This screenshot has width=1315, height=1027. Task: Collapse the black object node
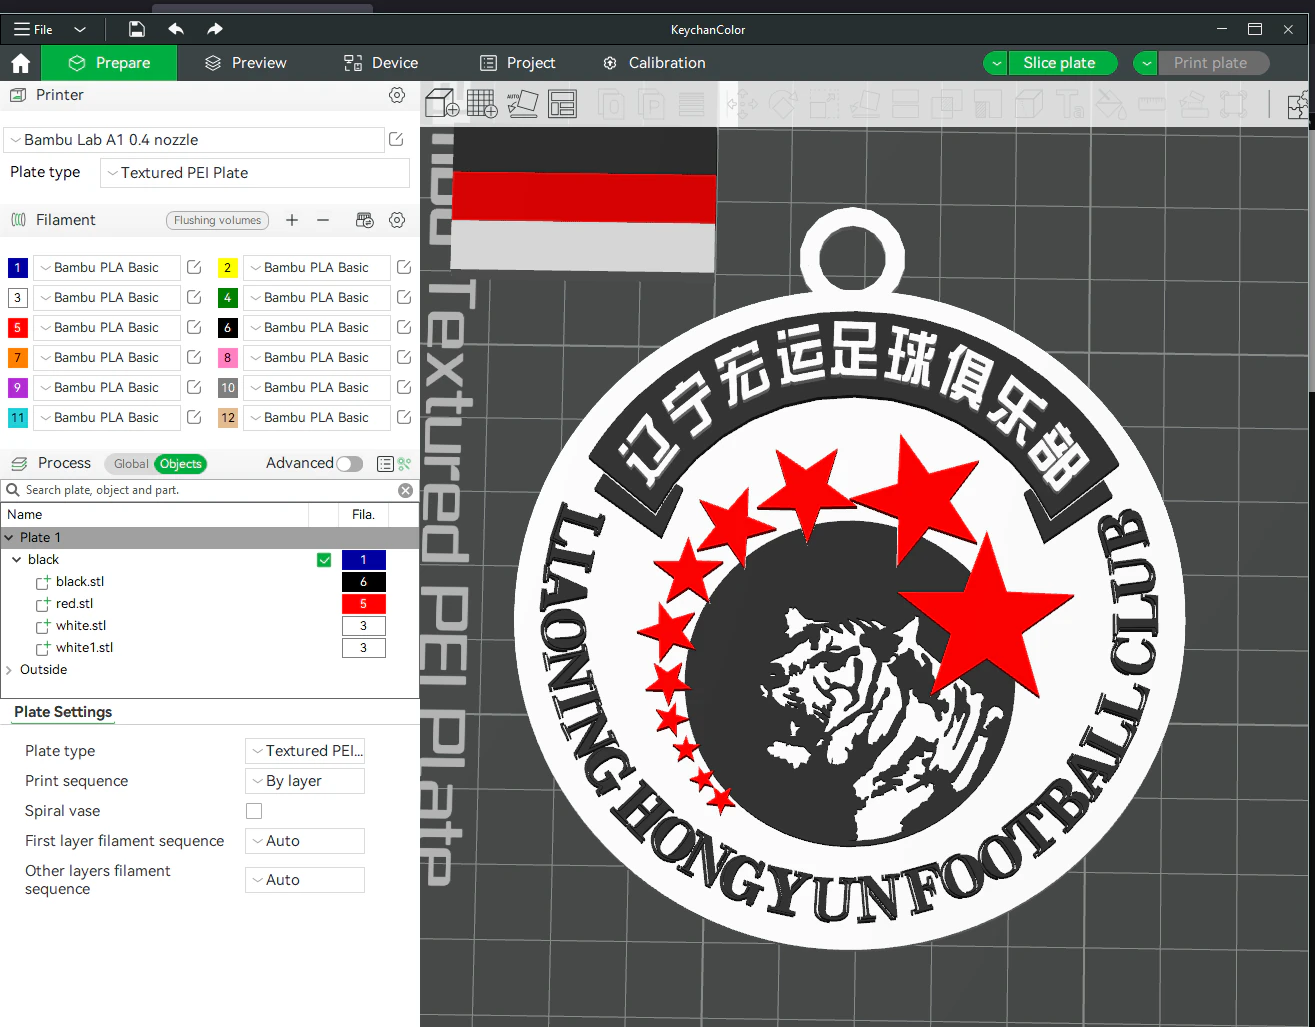(x=17, y=560)
